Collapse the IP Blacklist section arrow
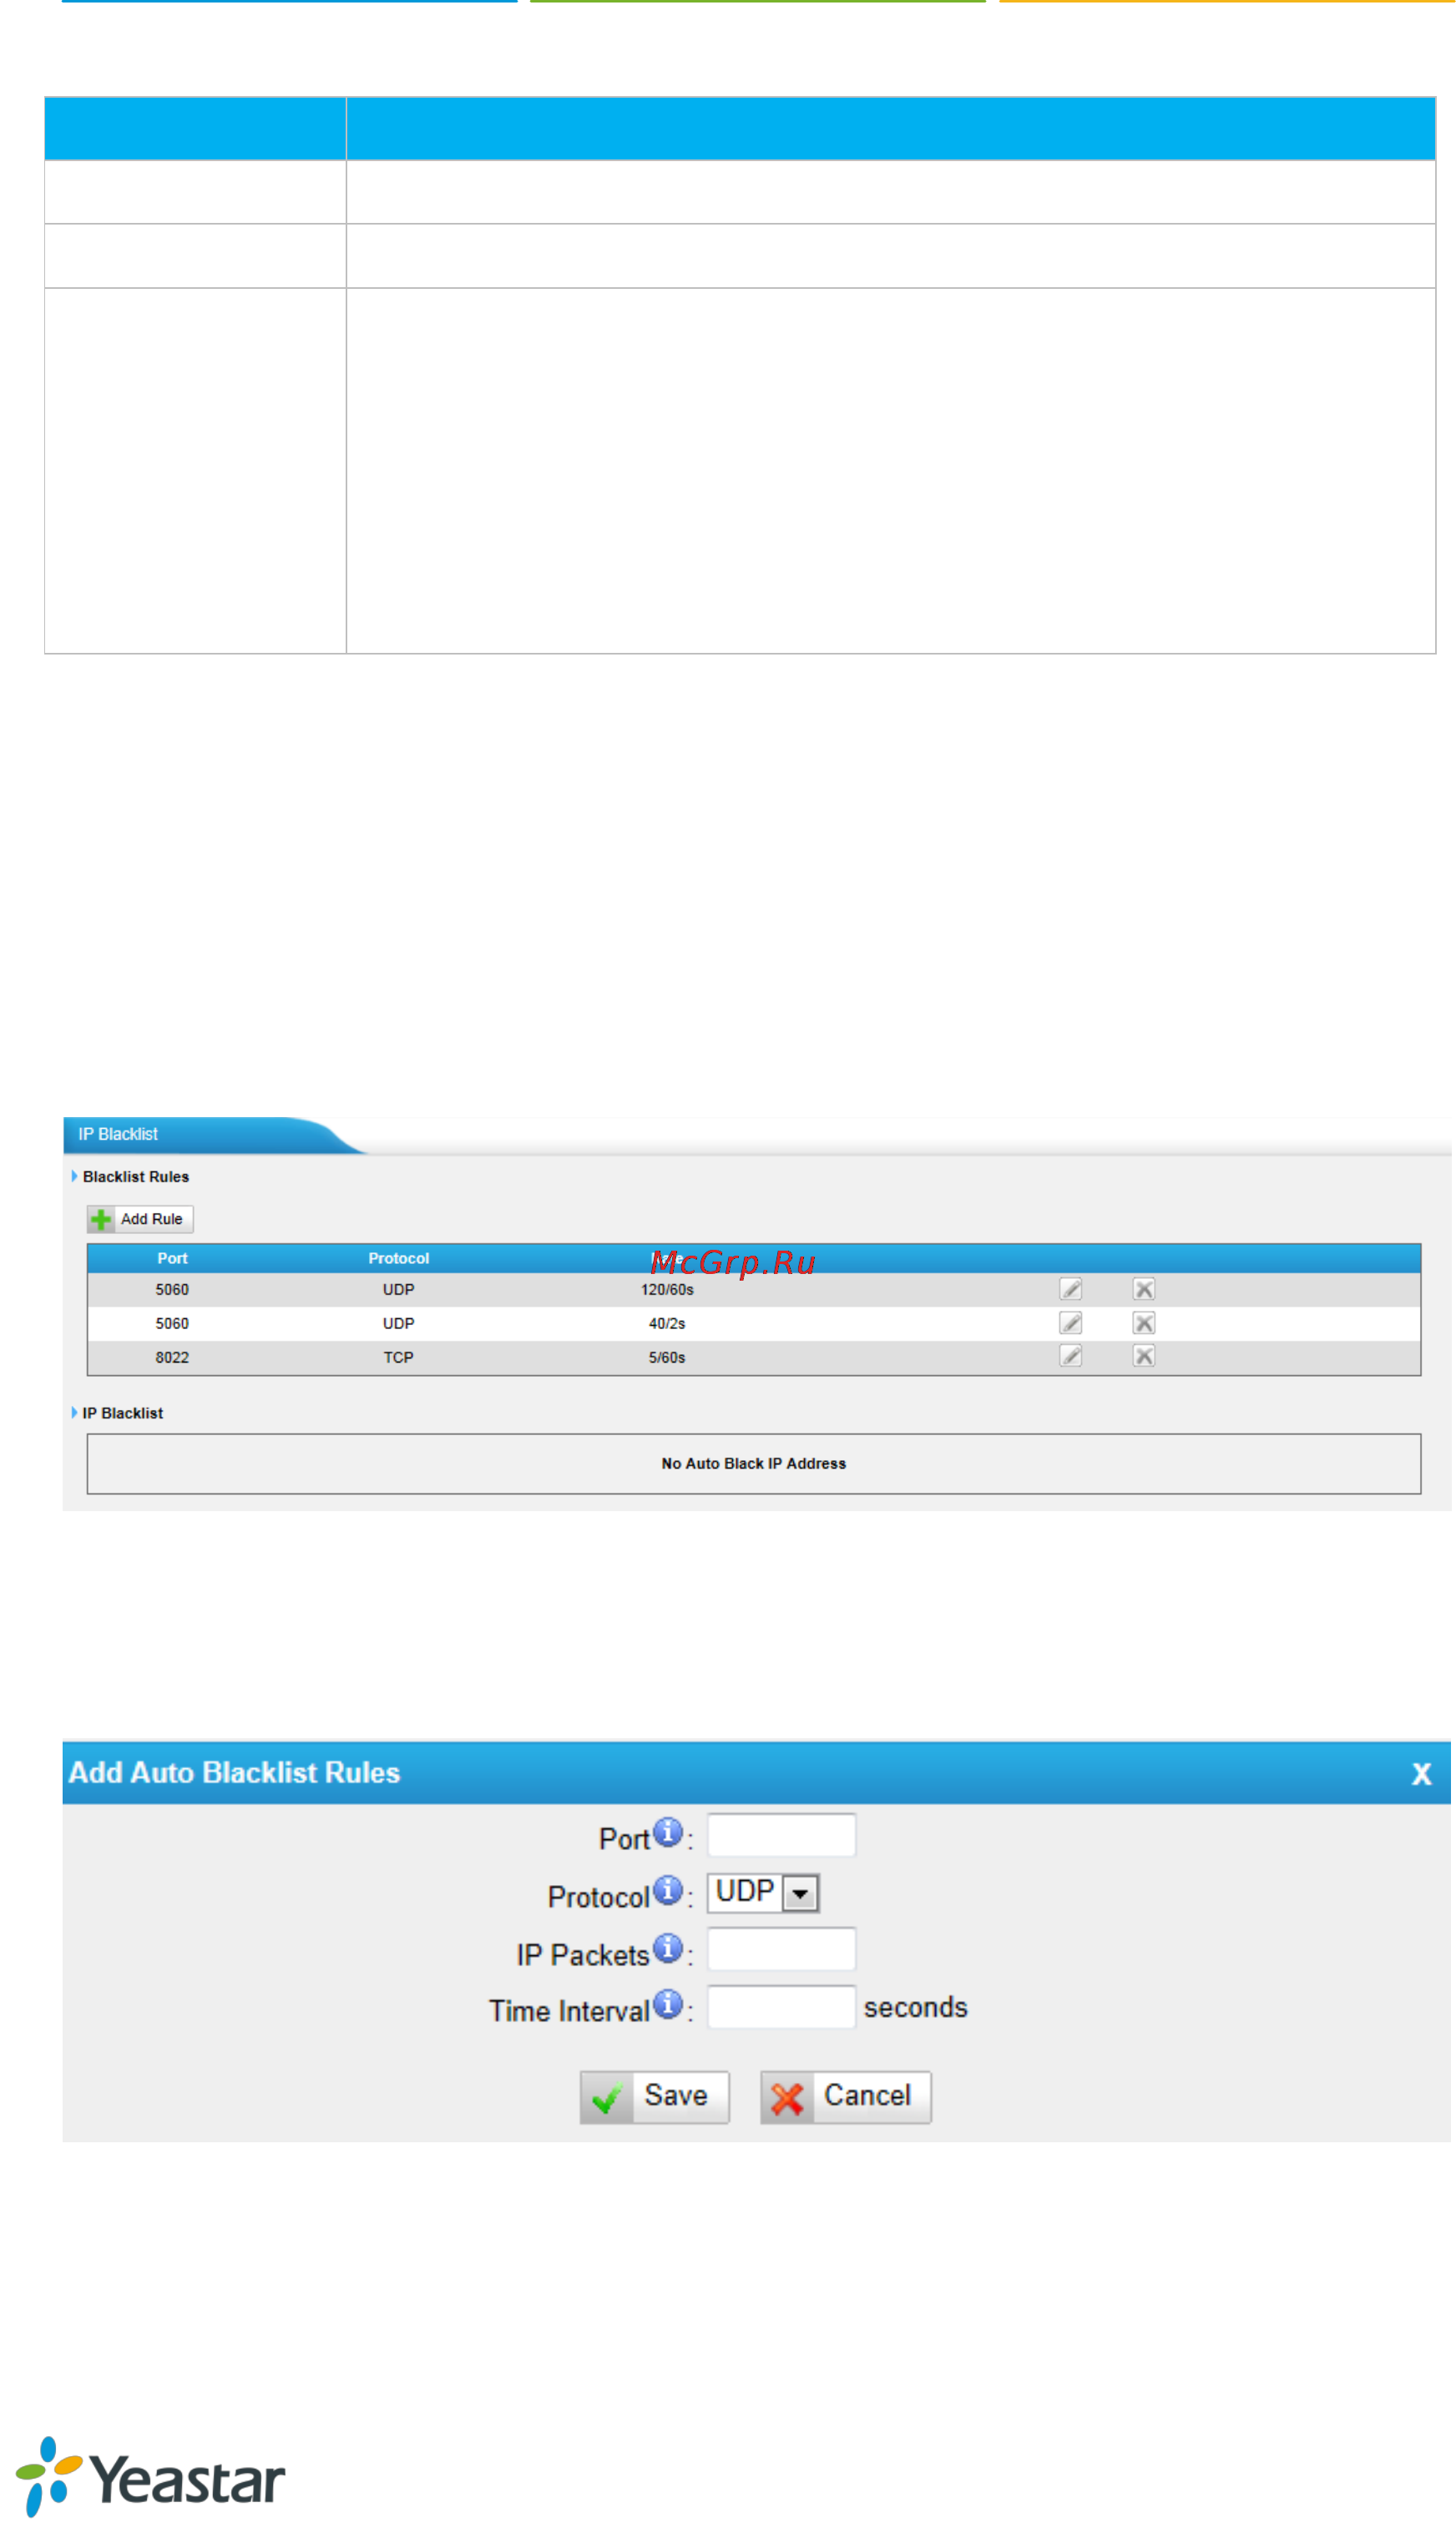The height and width of the screenshot is (2523, 1456). click(x=74, y=1412)
